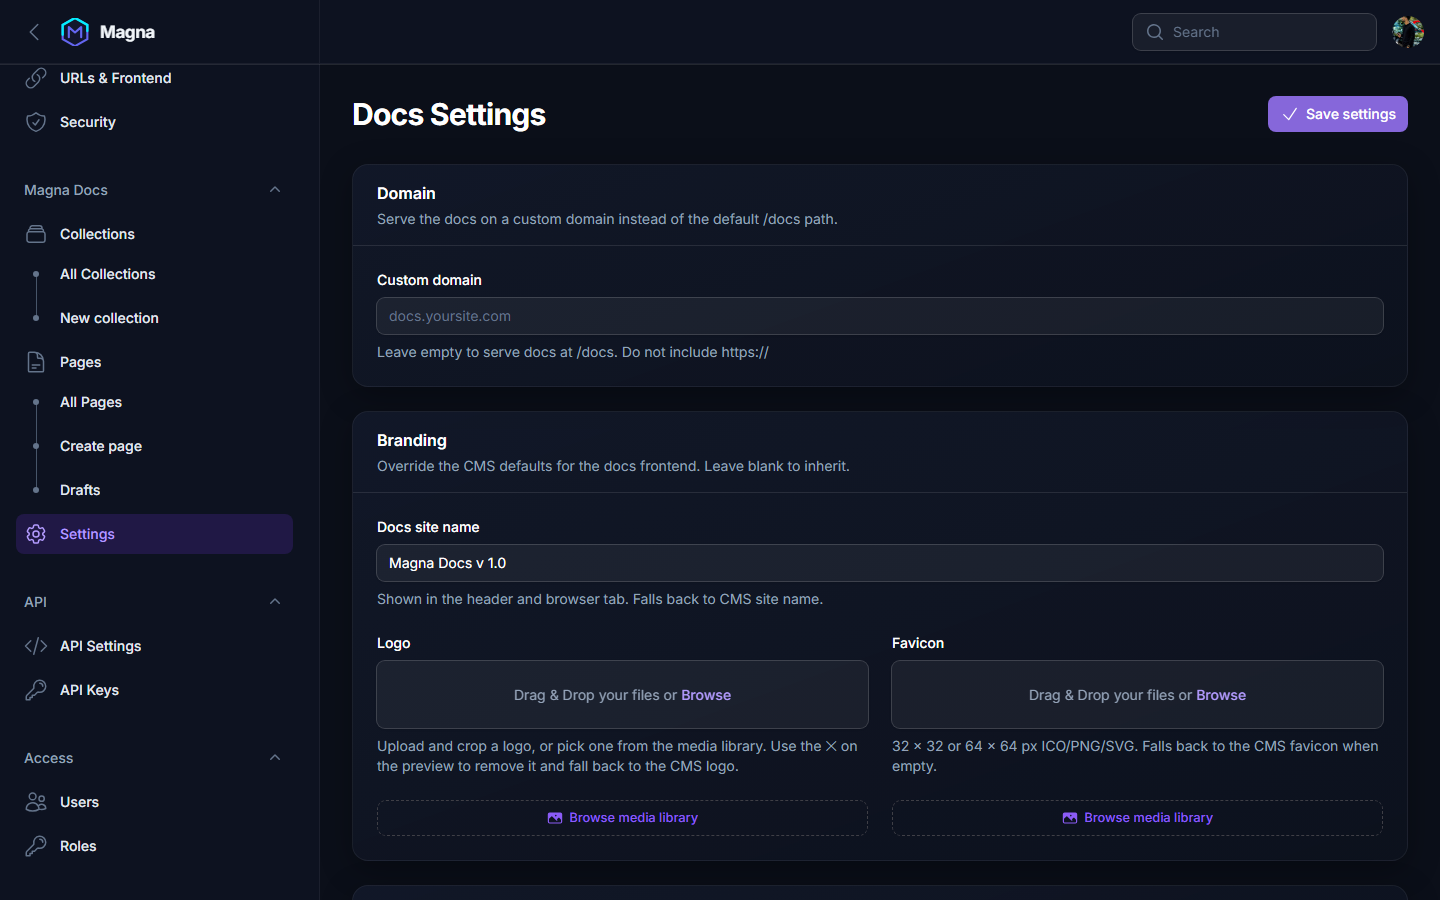Click the Custom domain input field
The width and height of the screenshot is (1440, 900).
point(880,316)
